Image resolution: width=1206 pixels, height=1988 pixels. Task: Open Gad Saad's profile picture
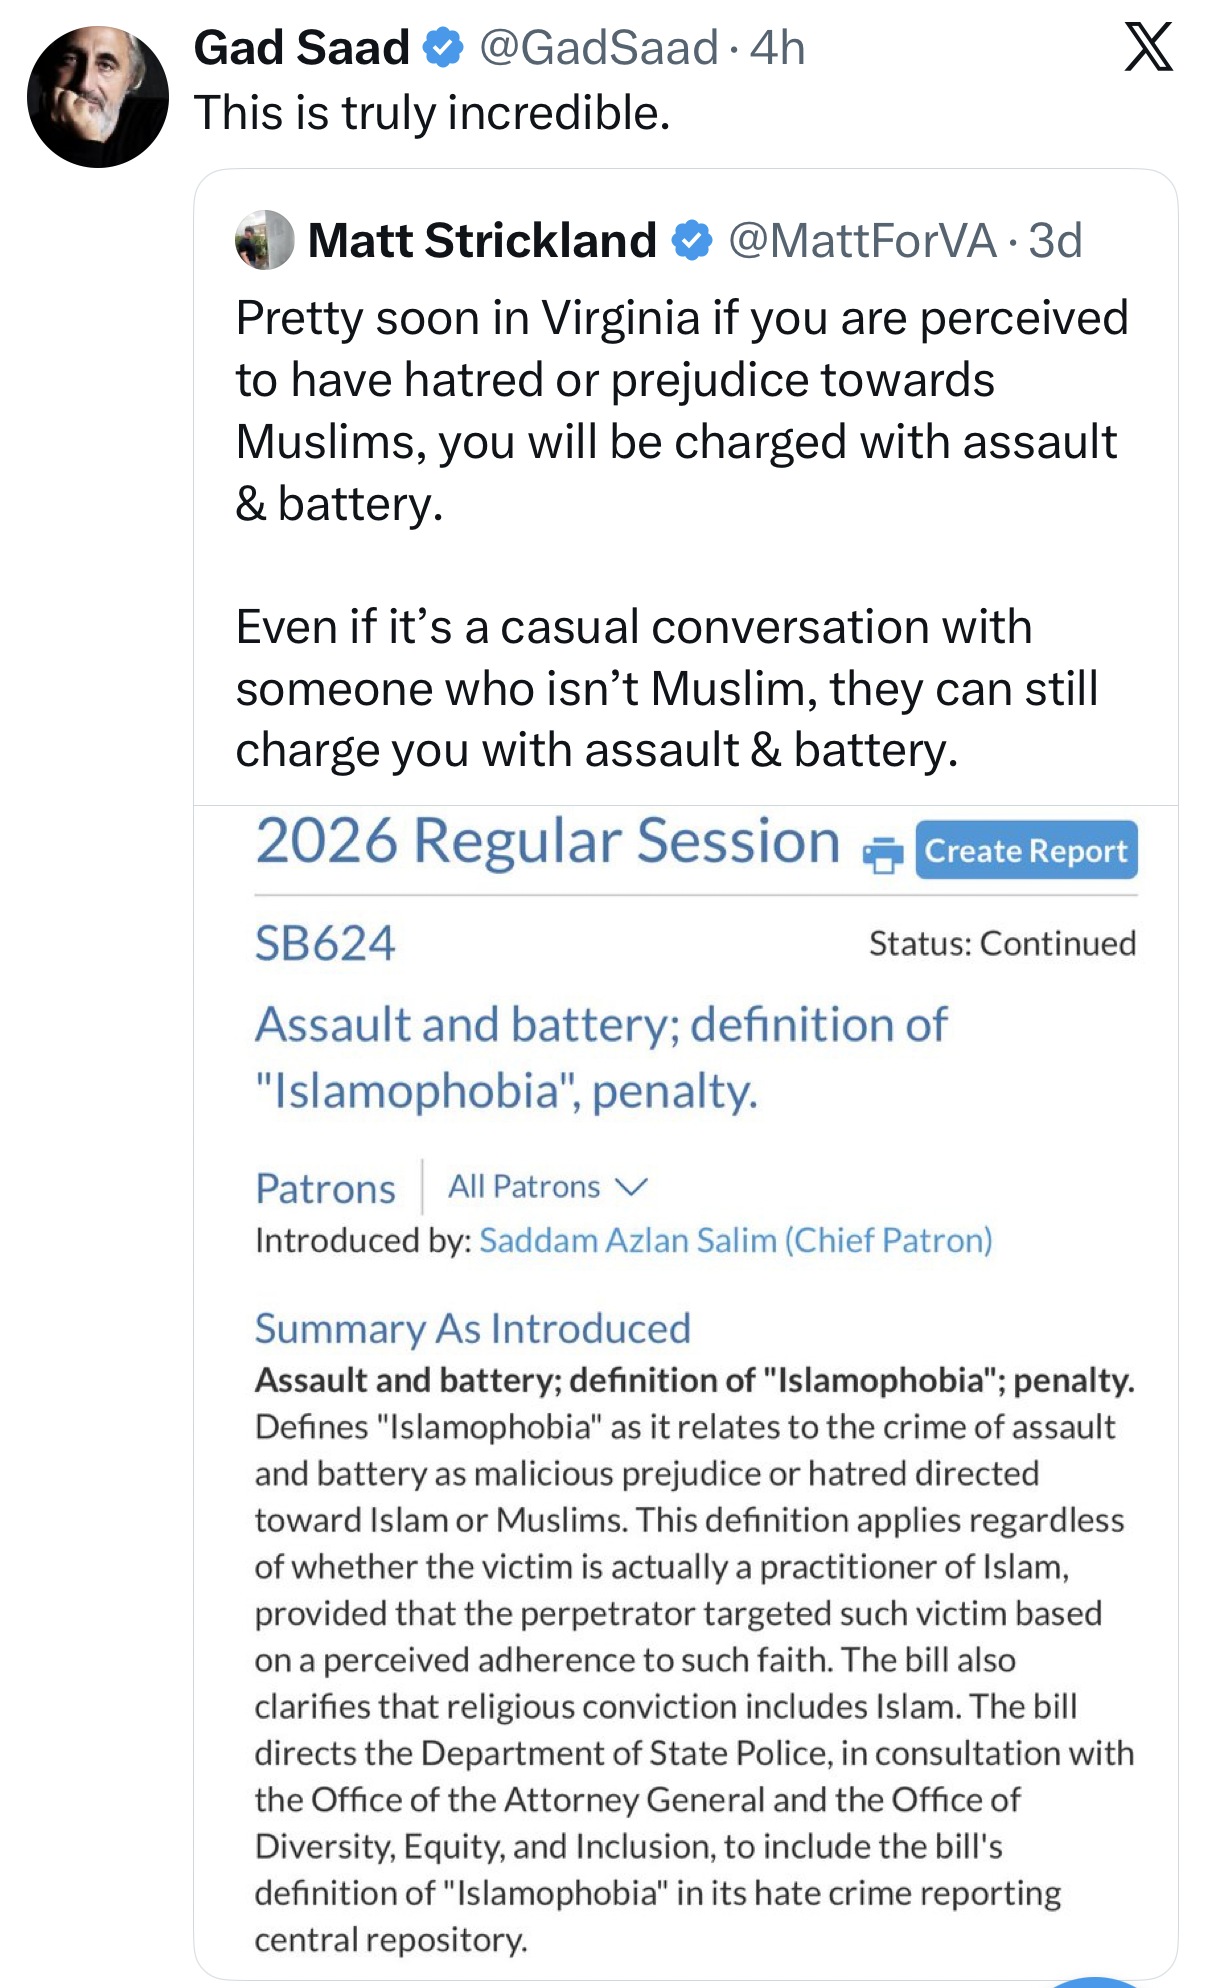pos(98,97)
